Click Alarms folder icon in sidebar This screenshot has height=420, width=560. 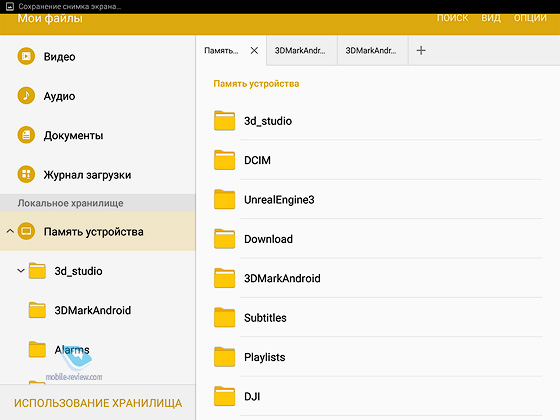37,349
